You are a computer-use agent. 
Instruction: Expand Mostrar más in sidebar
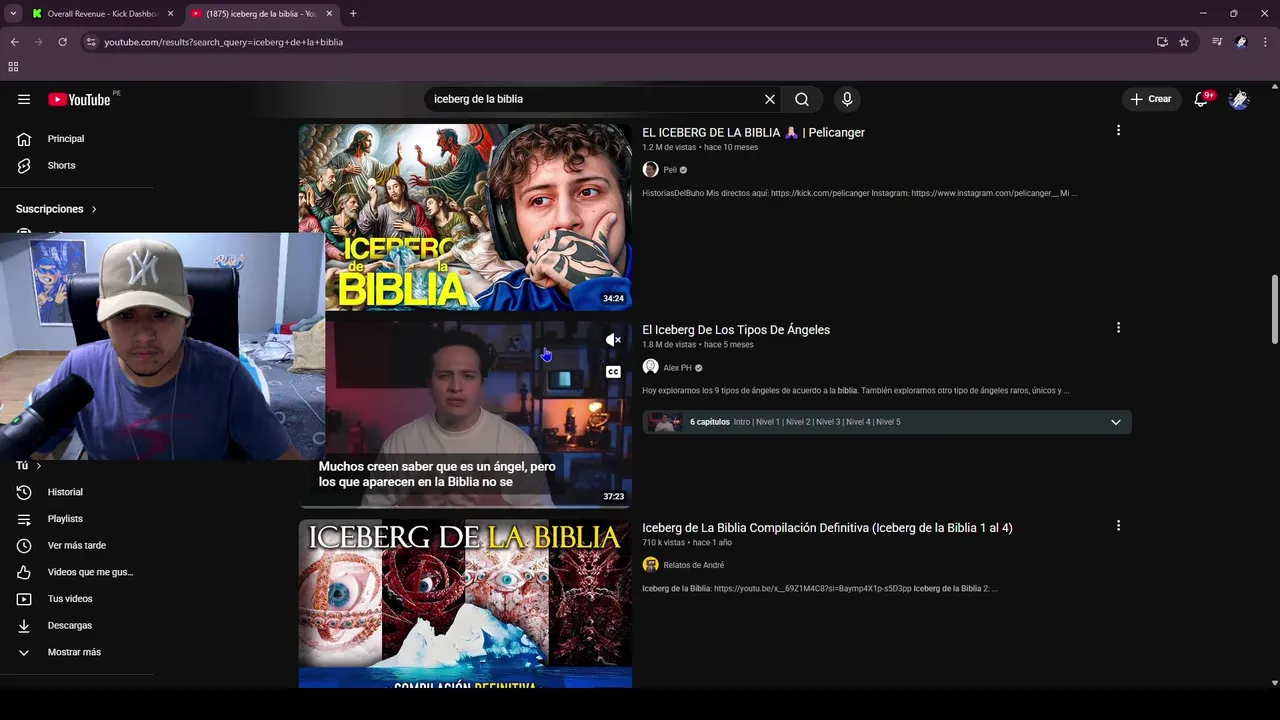[76, 652]
